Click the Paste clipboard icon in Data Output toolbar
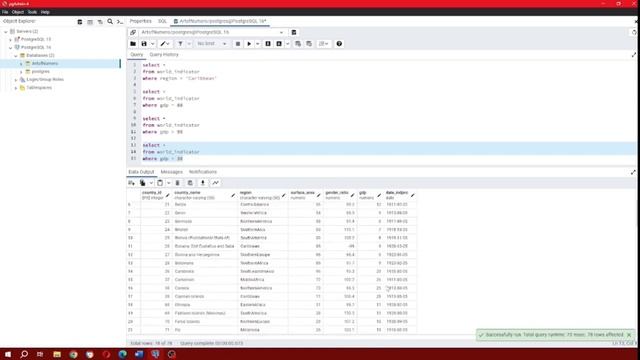This screenshot has height=360, width=640. pos(160,183)
